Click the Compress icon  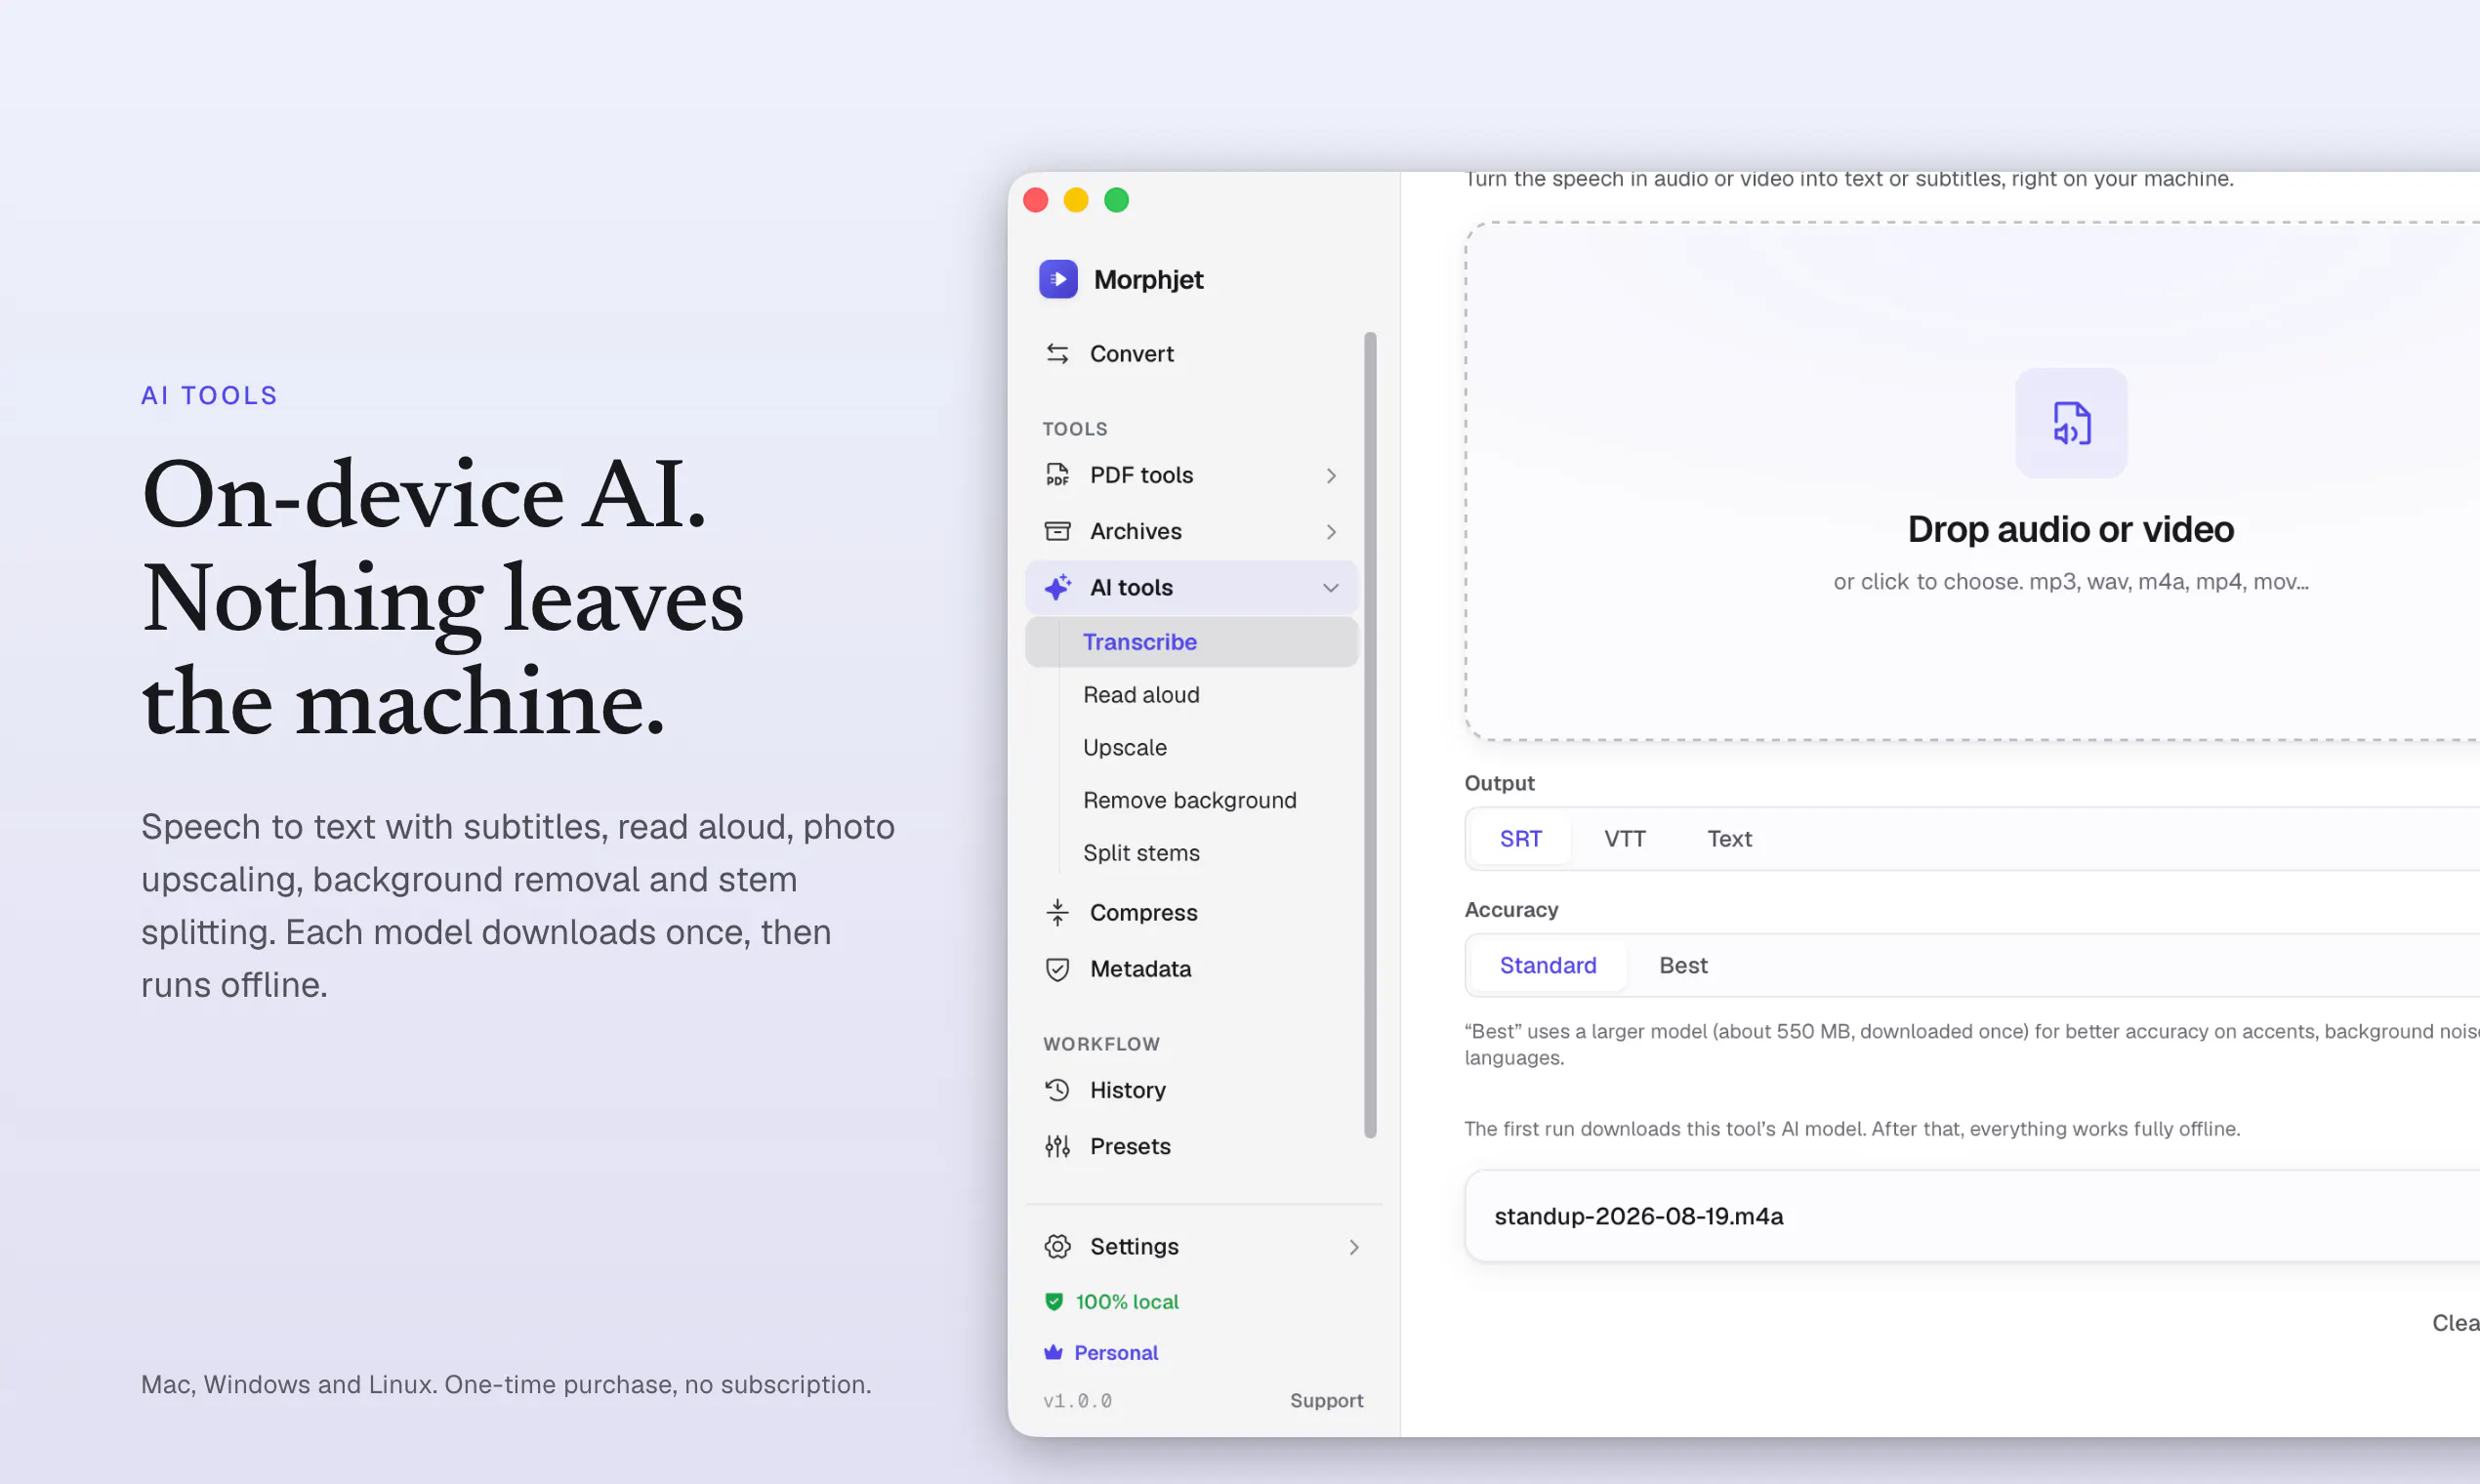pyautogui.click(x=1057, y=912)
